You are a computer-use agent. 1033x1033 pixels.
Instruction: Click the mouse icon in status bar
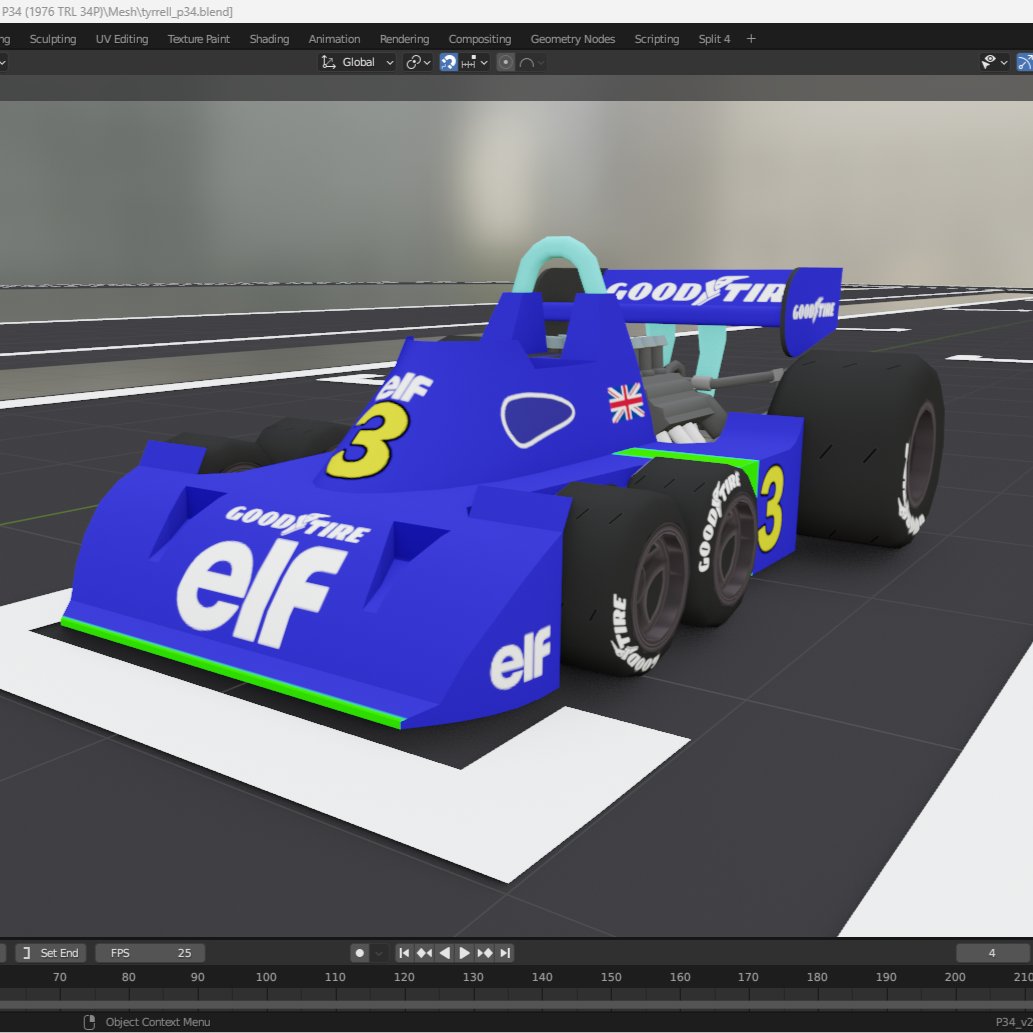[x=90, y=1022]
